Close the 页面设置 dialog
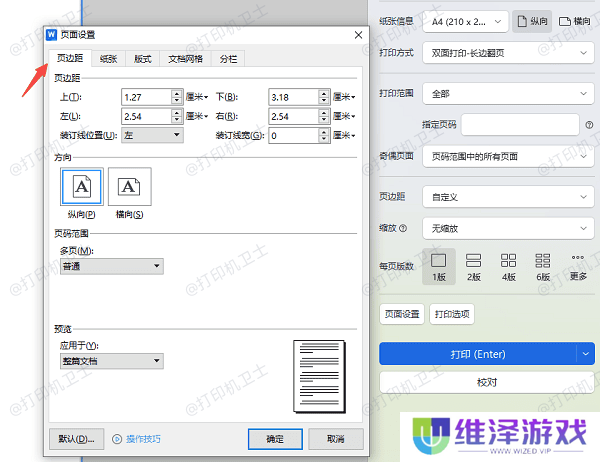This screenshot has width=600, height=462. pyautogui.click(x=358, y=35)
